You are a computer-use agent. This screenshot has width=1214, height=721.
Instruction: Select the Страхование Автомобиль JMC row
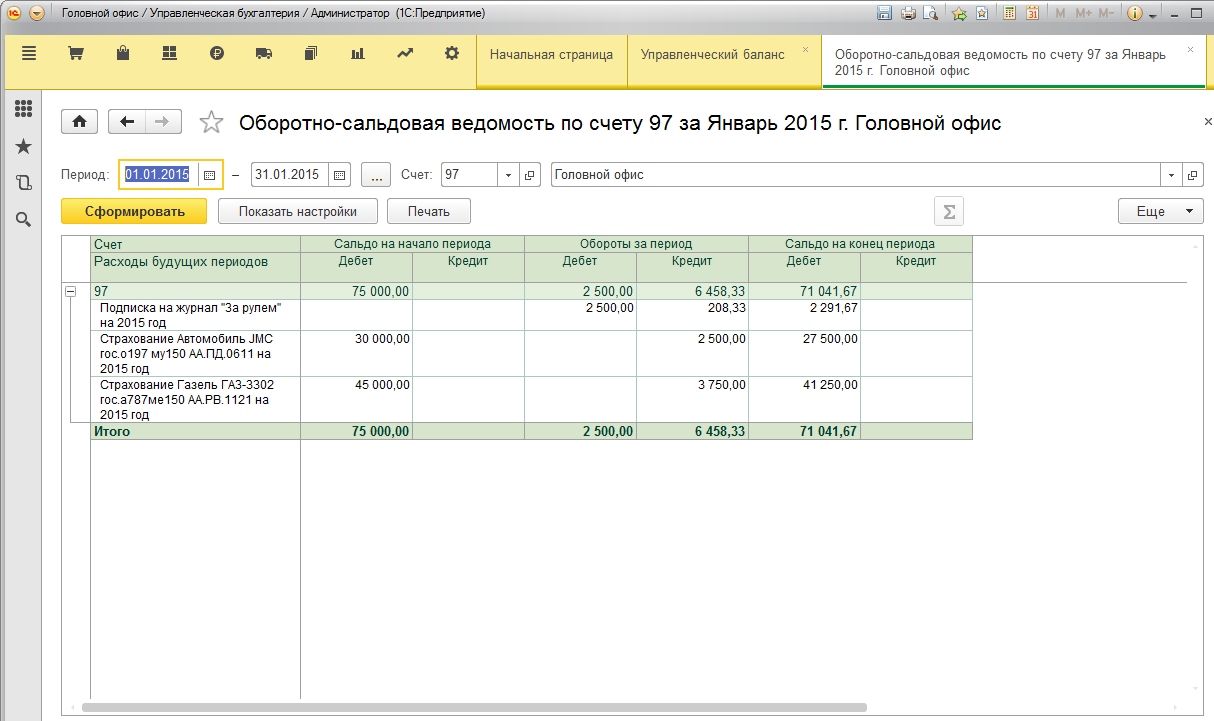[x=531, y=353]
